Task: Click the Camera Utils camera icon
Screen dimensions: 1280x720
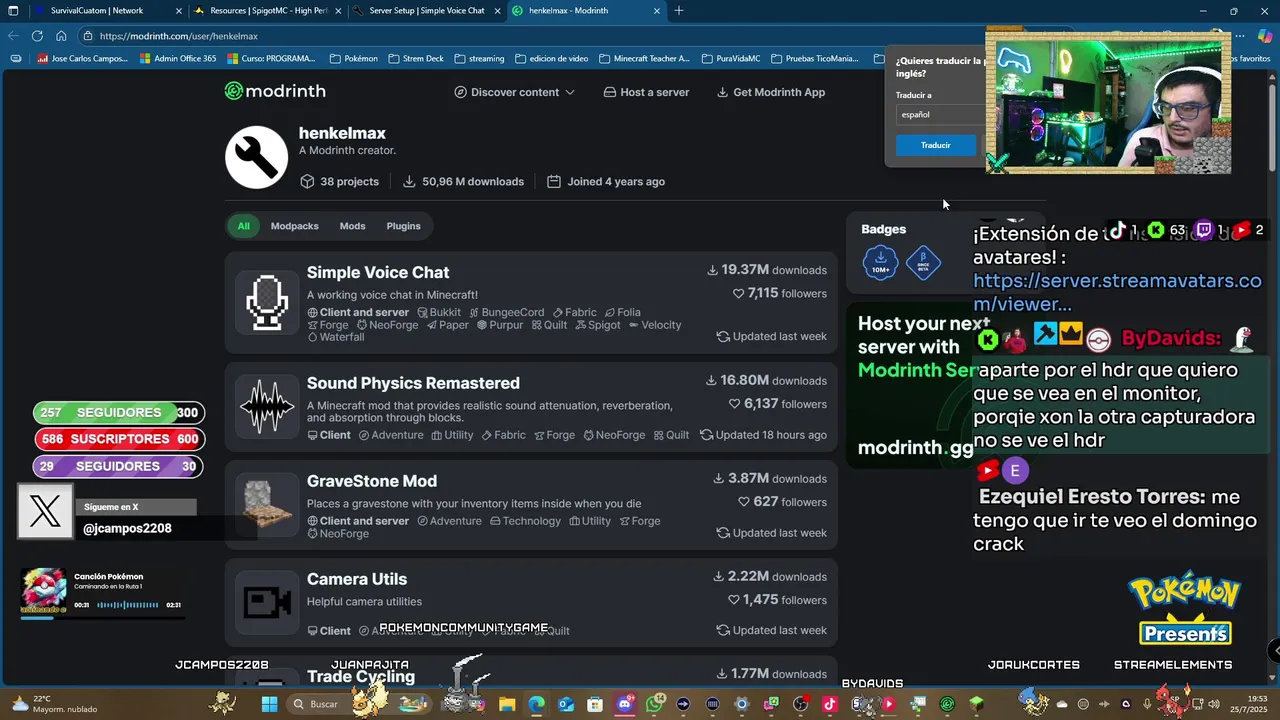Action: tap(267, 602)
